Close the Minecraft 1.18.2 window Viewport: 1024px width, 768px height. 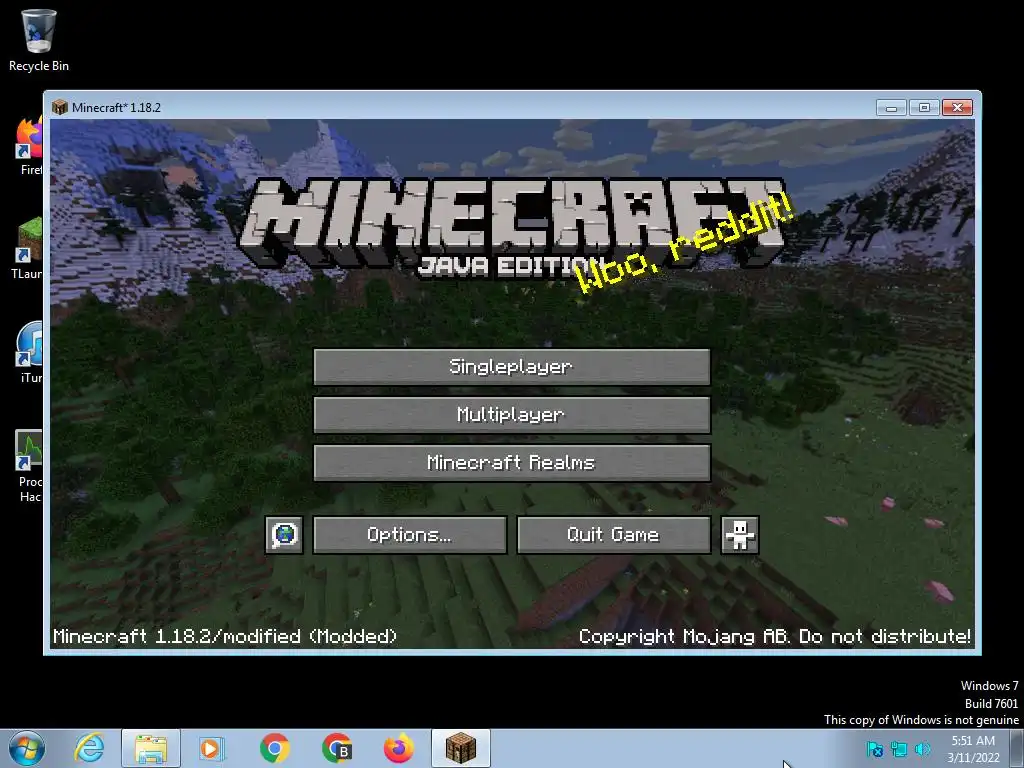[x=957, y=107]
